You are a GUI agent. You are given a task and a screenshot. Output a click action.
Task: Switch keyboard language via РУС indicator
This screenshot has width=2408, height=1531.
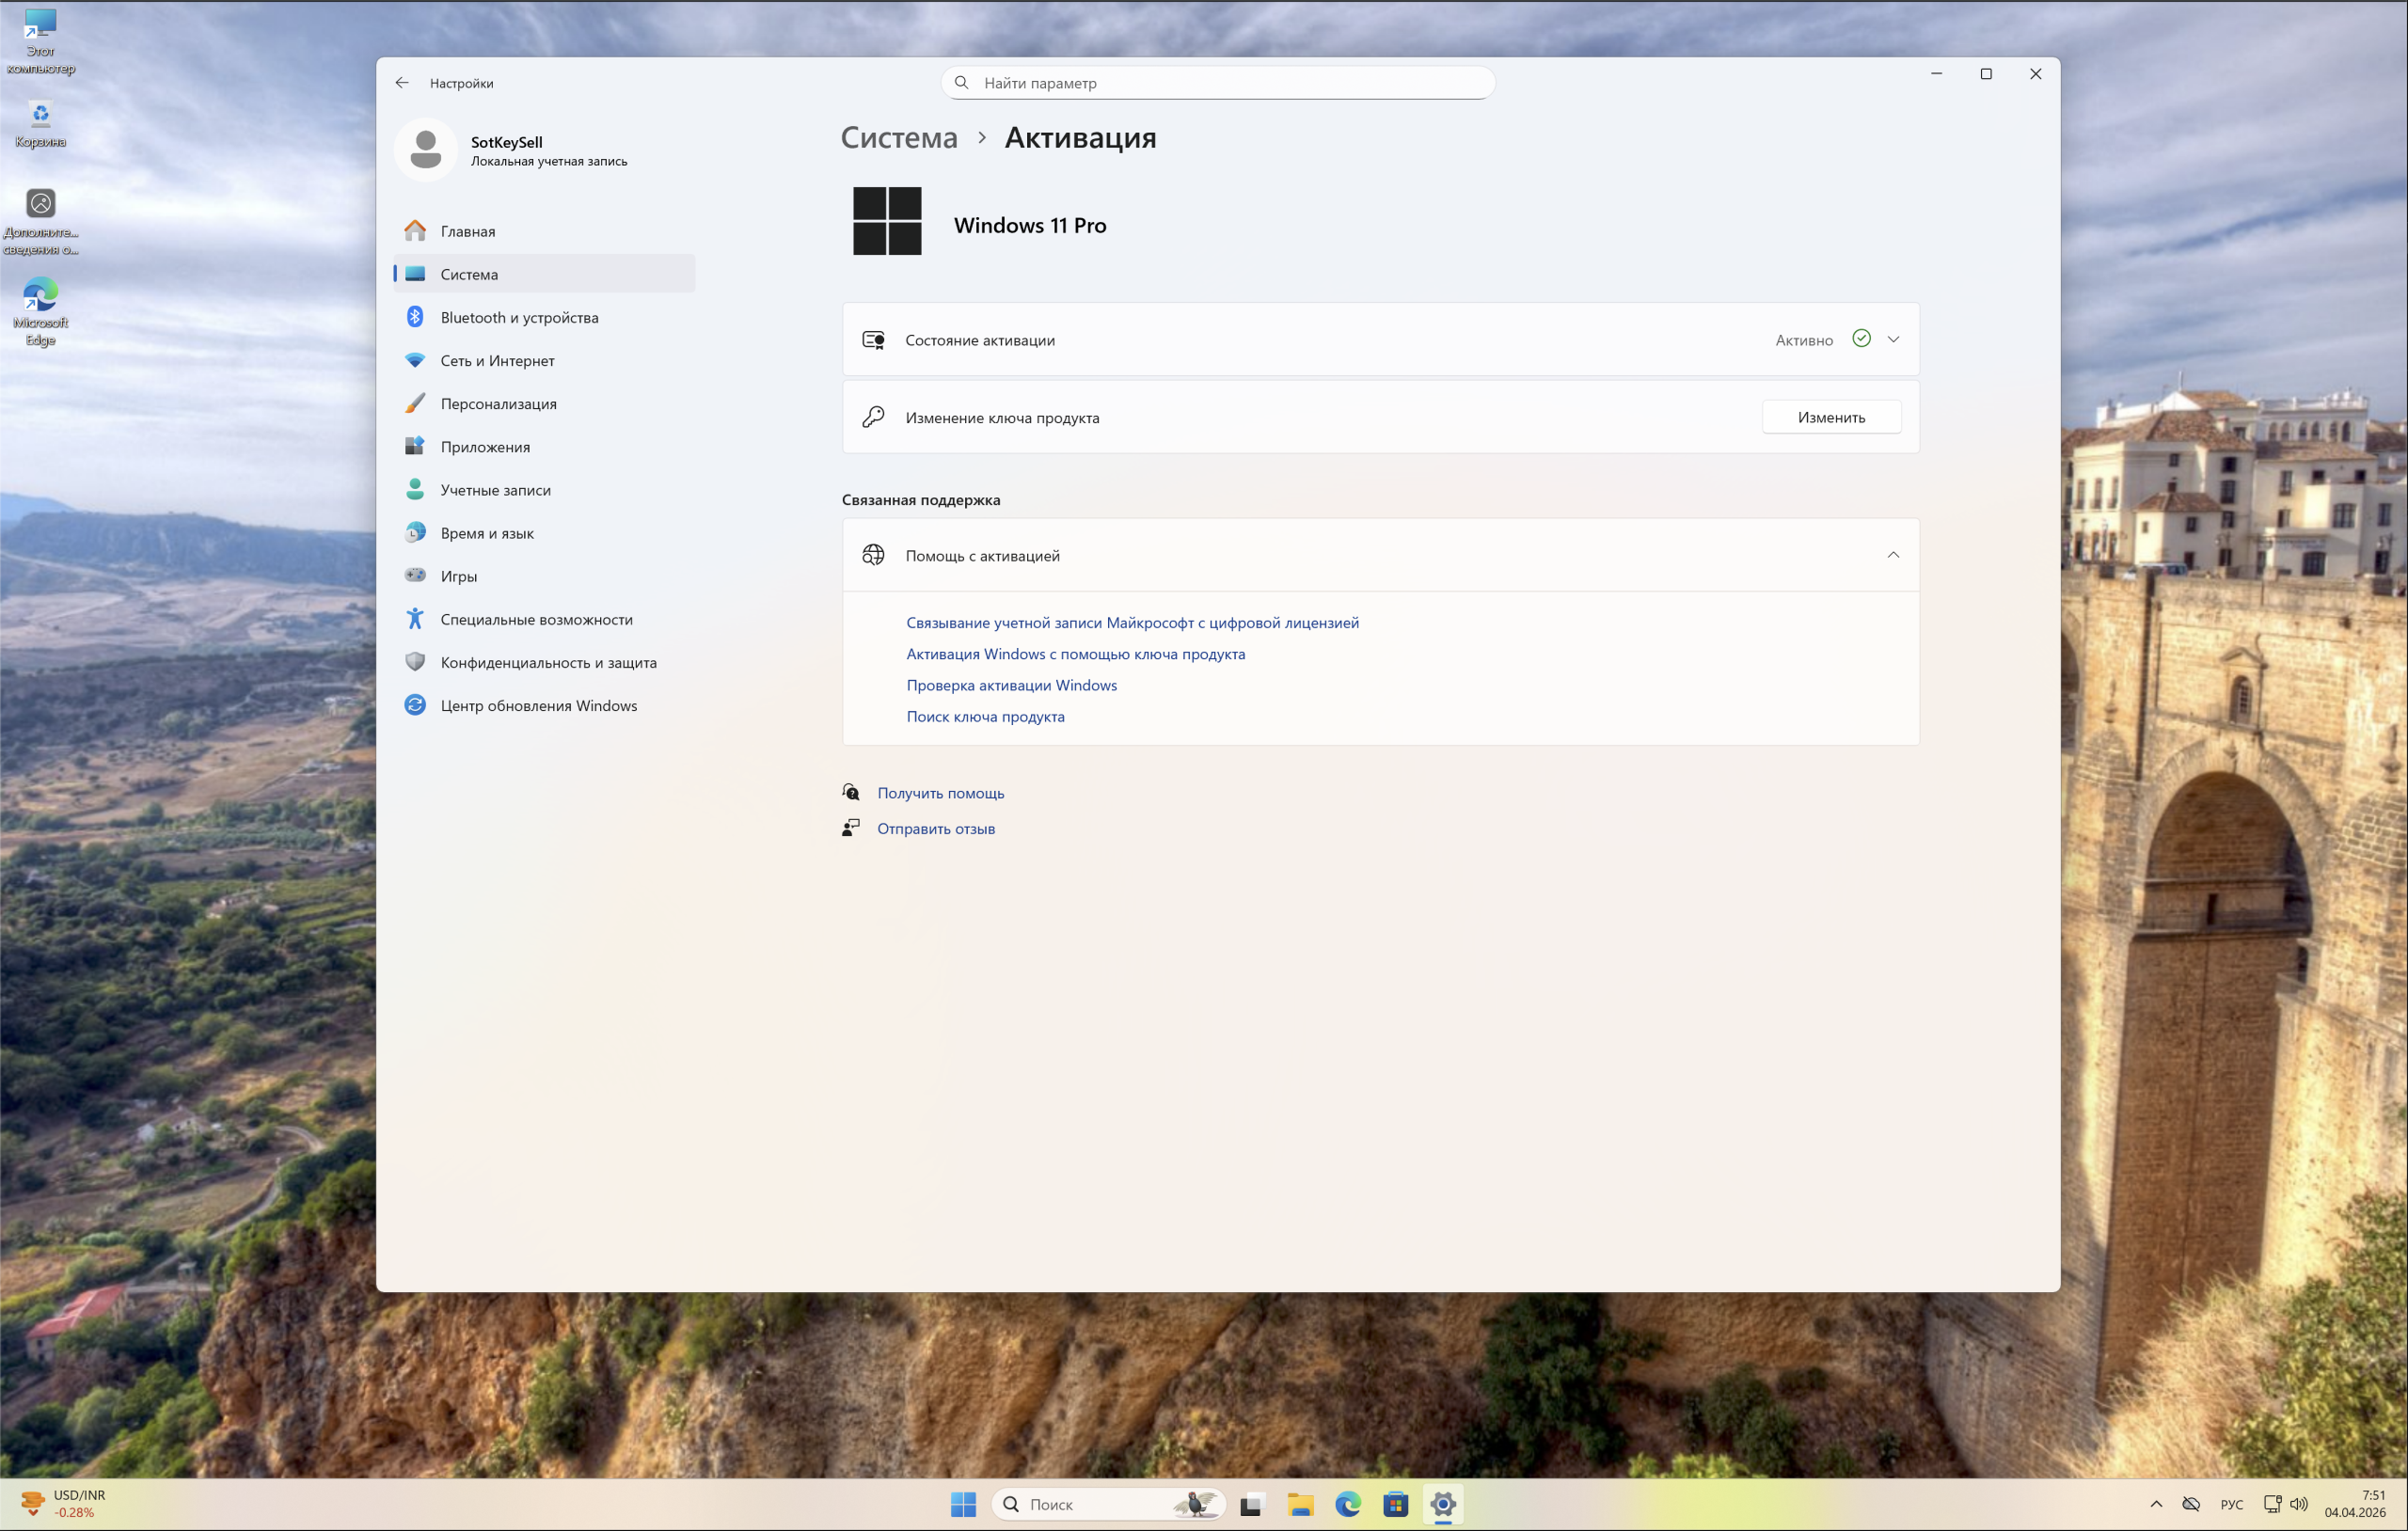(2232, 1504)
